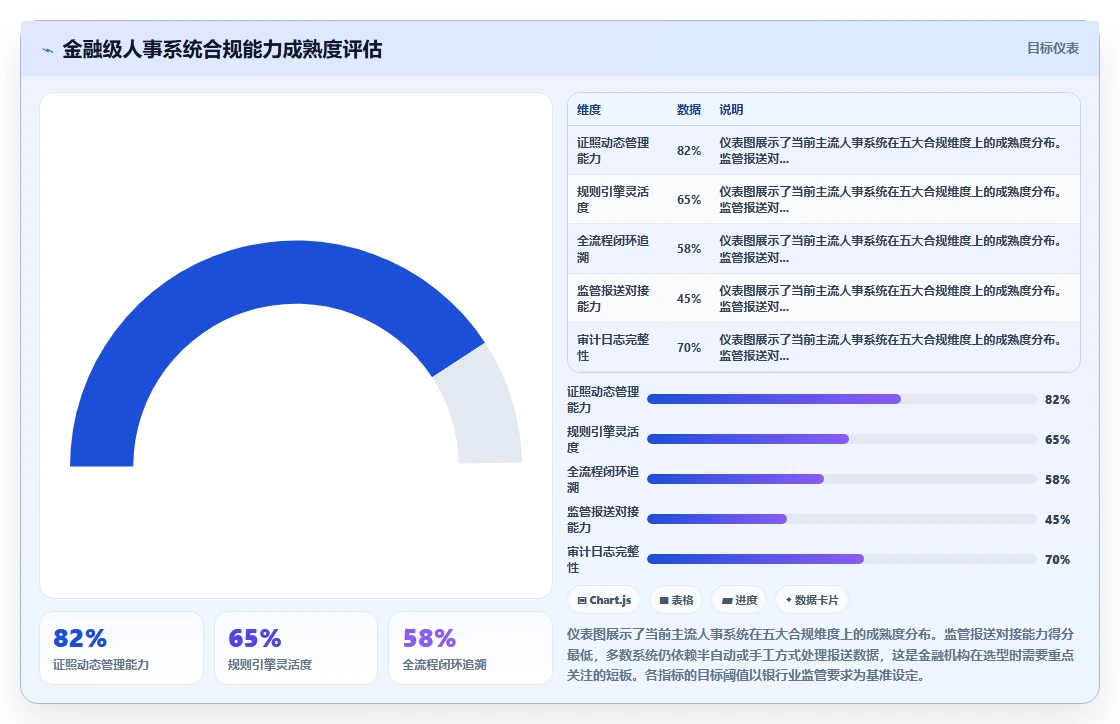Click the 维度 column header
The width and height of the screenshot is (1120, 724).
pos(589,109)
